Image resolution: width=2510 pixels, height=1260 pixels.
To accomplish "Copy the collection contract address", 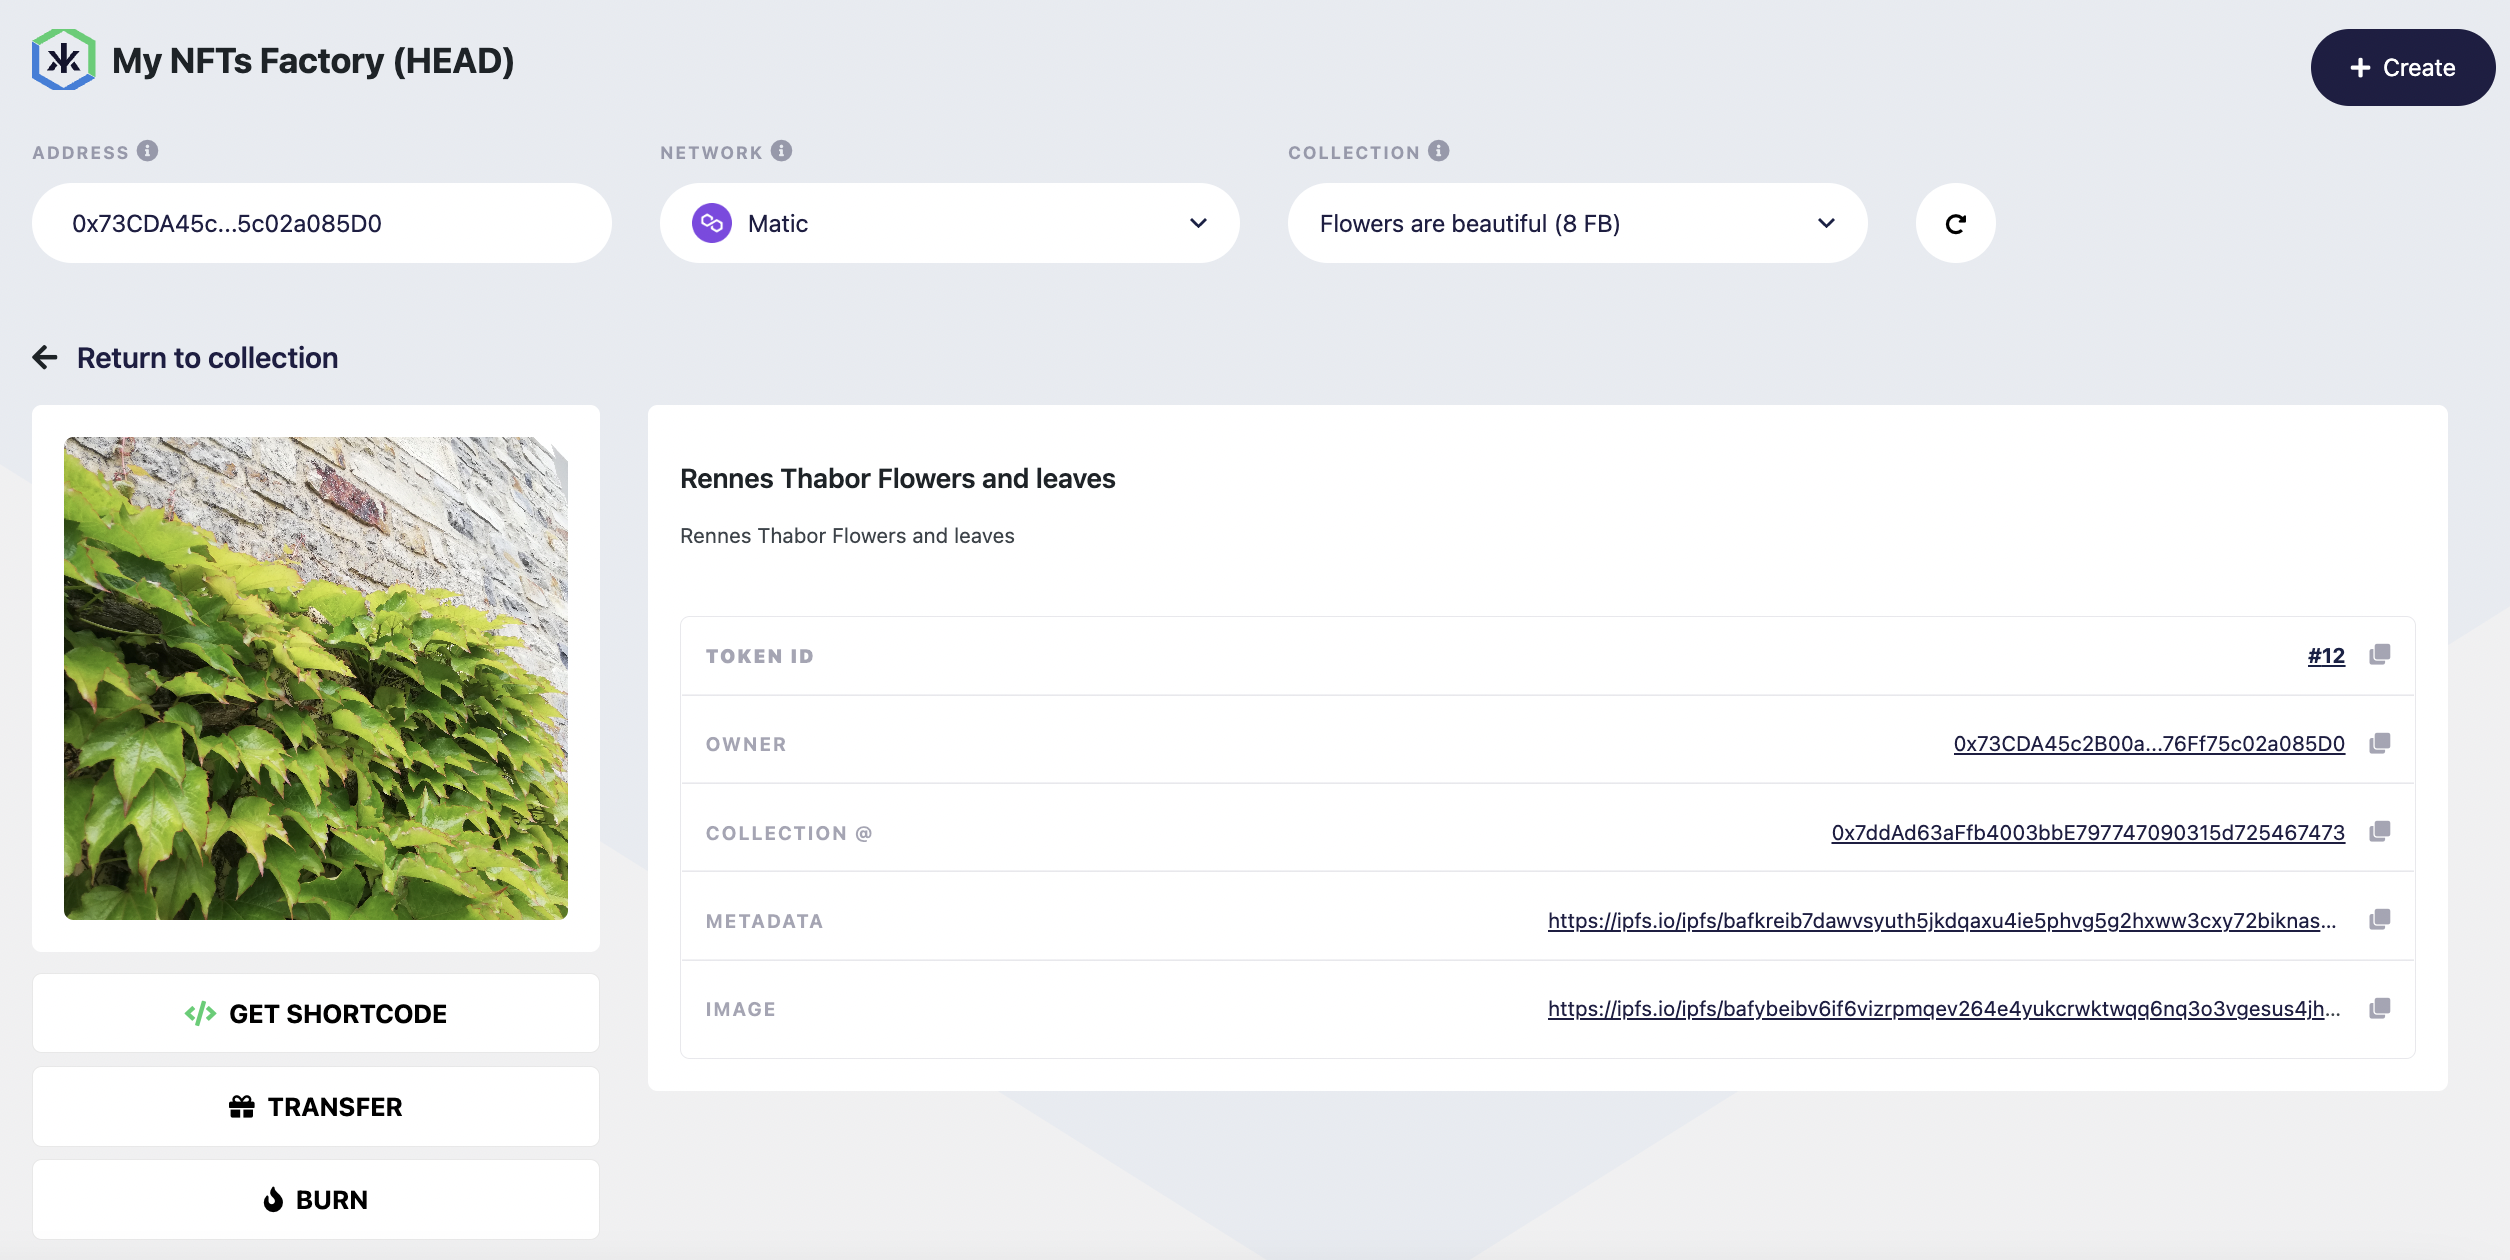I will click(2379, 832).
